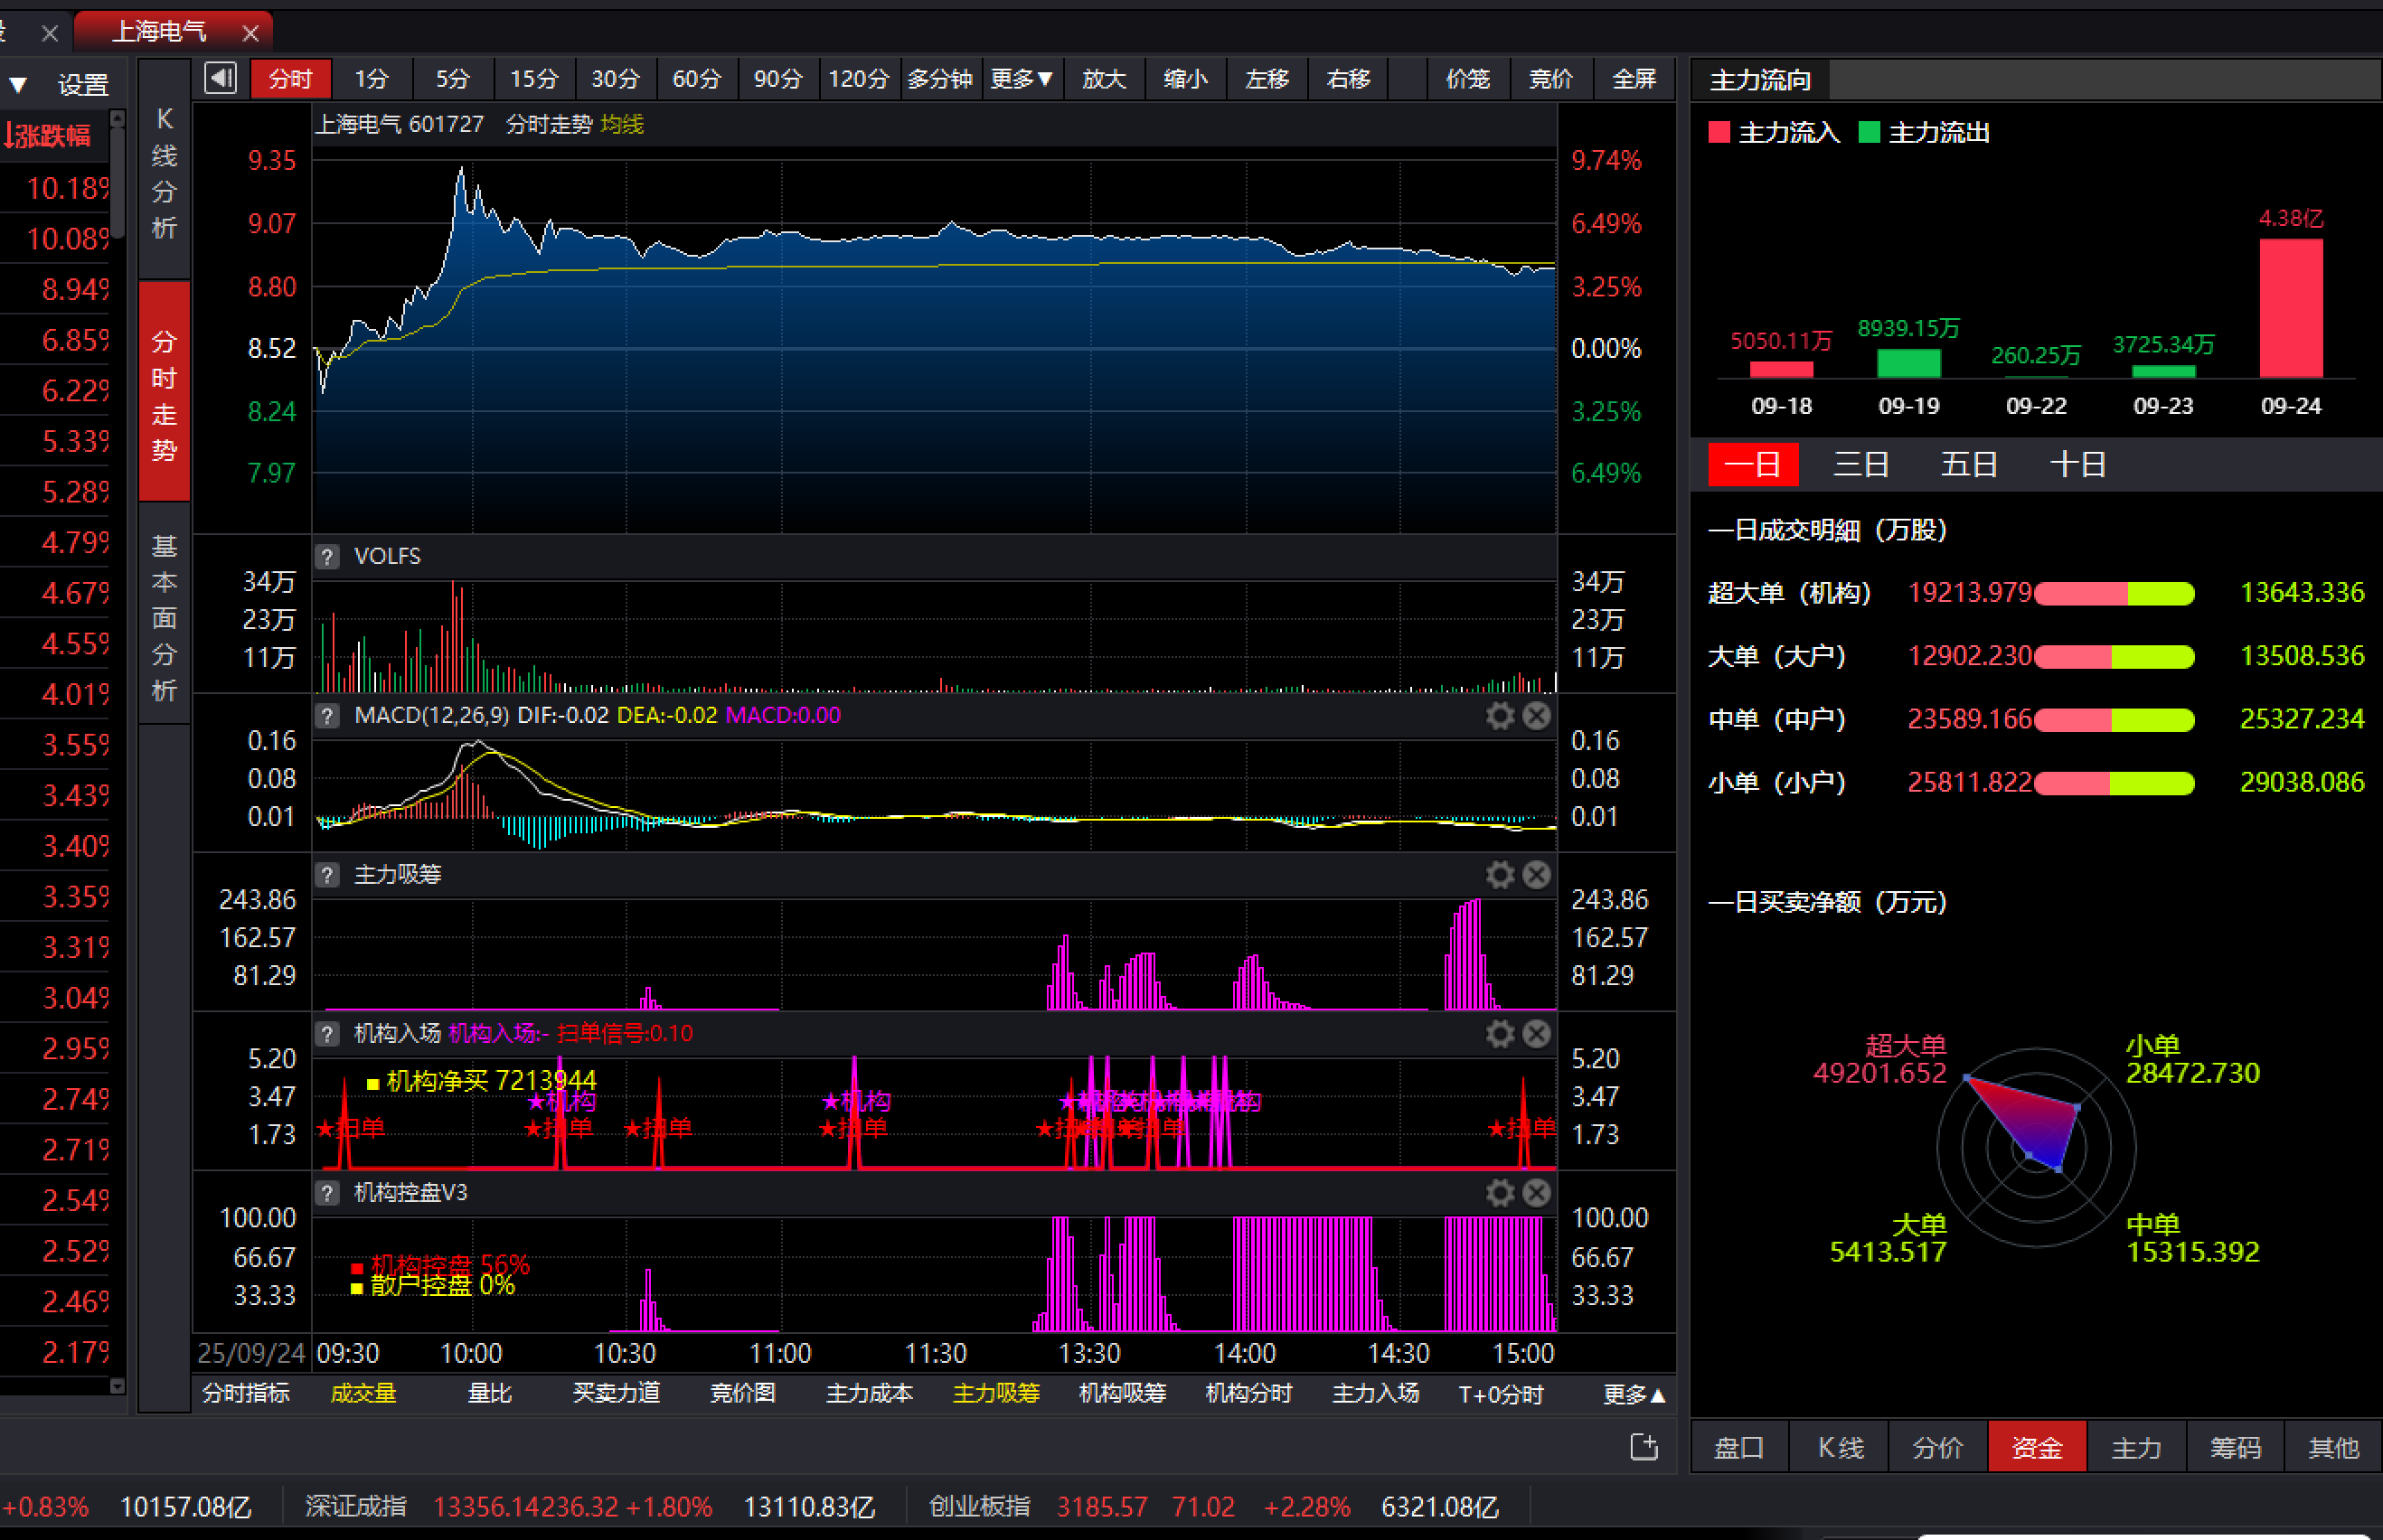Switch to 盘口 bottom tab
2383x1540 pixels.
click(1739, 1447)
